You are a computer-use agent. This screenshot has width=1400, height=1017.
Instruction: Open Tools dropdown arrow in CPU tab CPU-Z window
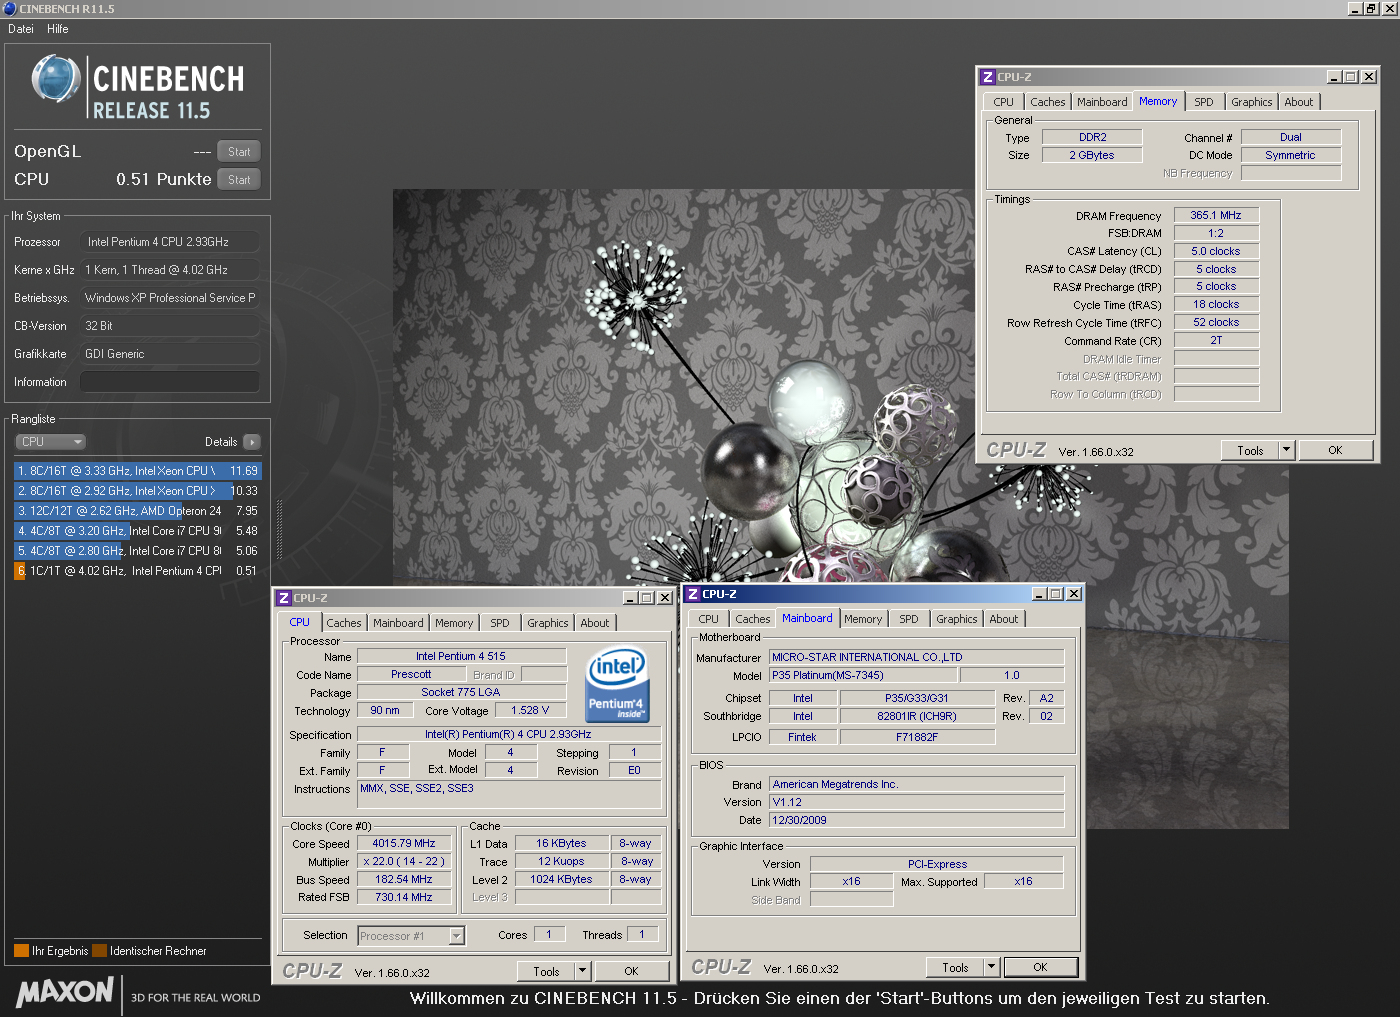coord(583,972)
